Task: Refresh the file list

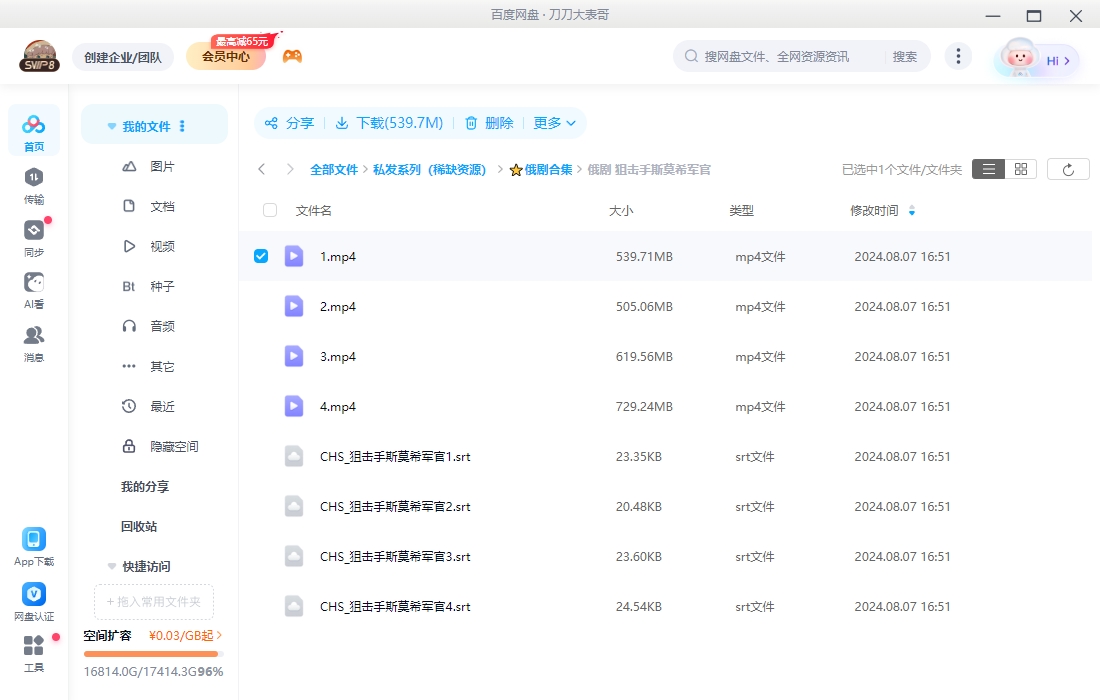Action: pos(1068,168)
